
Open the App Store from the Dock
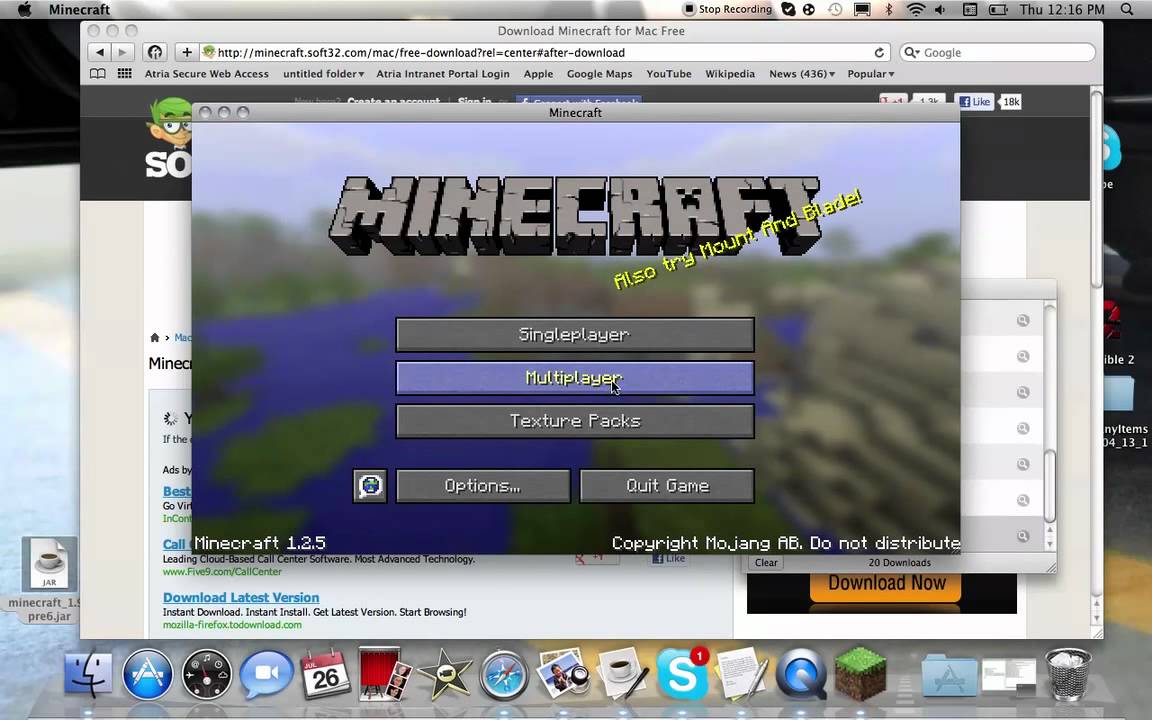tap(147, 674)
